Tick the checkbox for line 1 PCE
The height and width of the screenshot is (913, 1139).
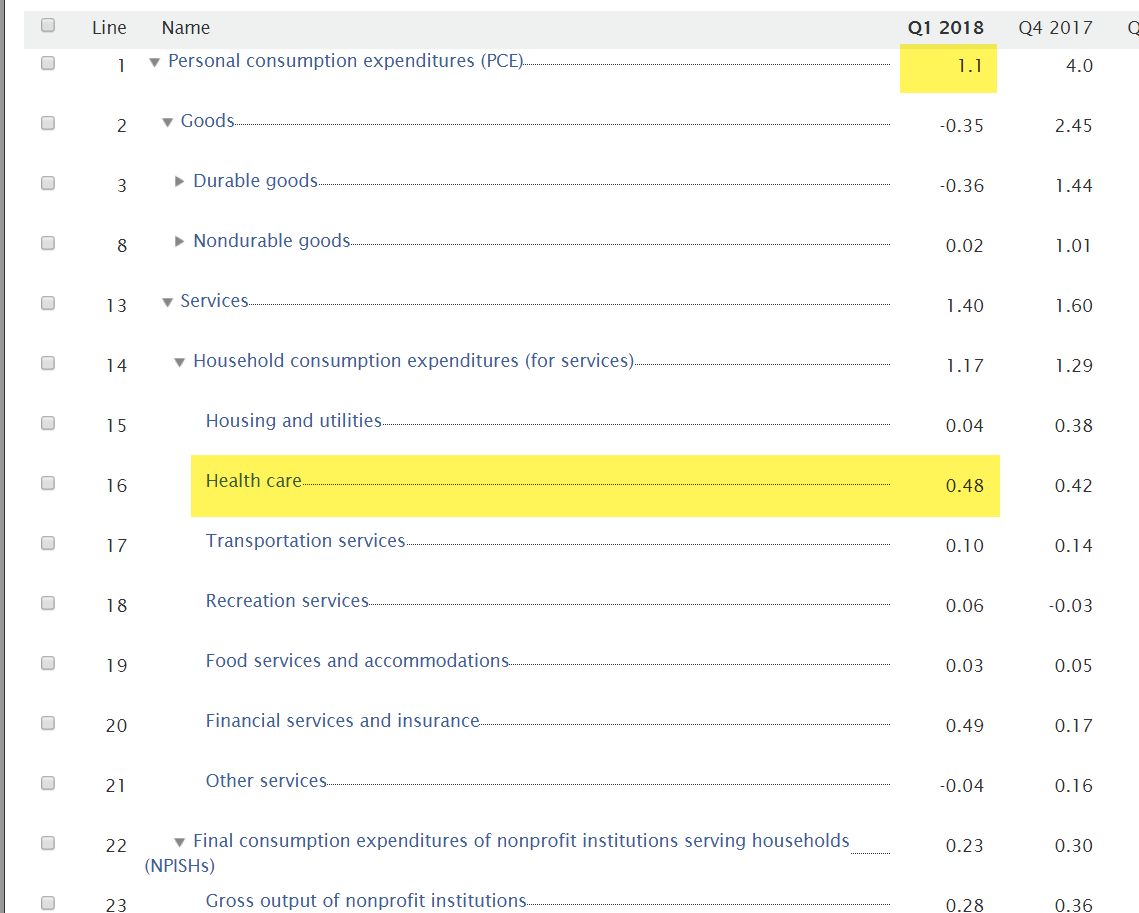pyautogui.click(x=48, y=63)
